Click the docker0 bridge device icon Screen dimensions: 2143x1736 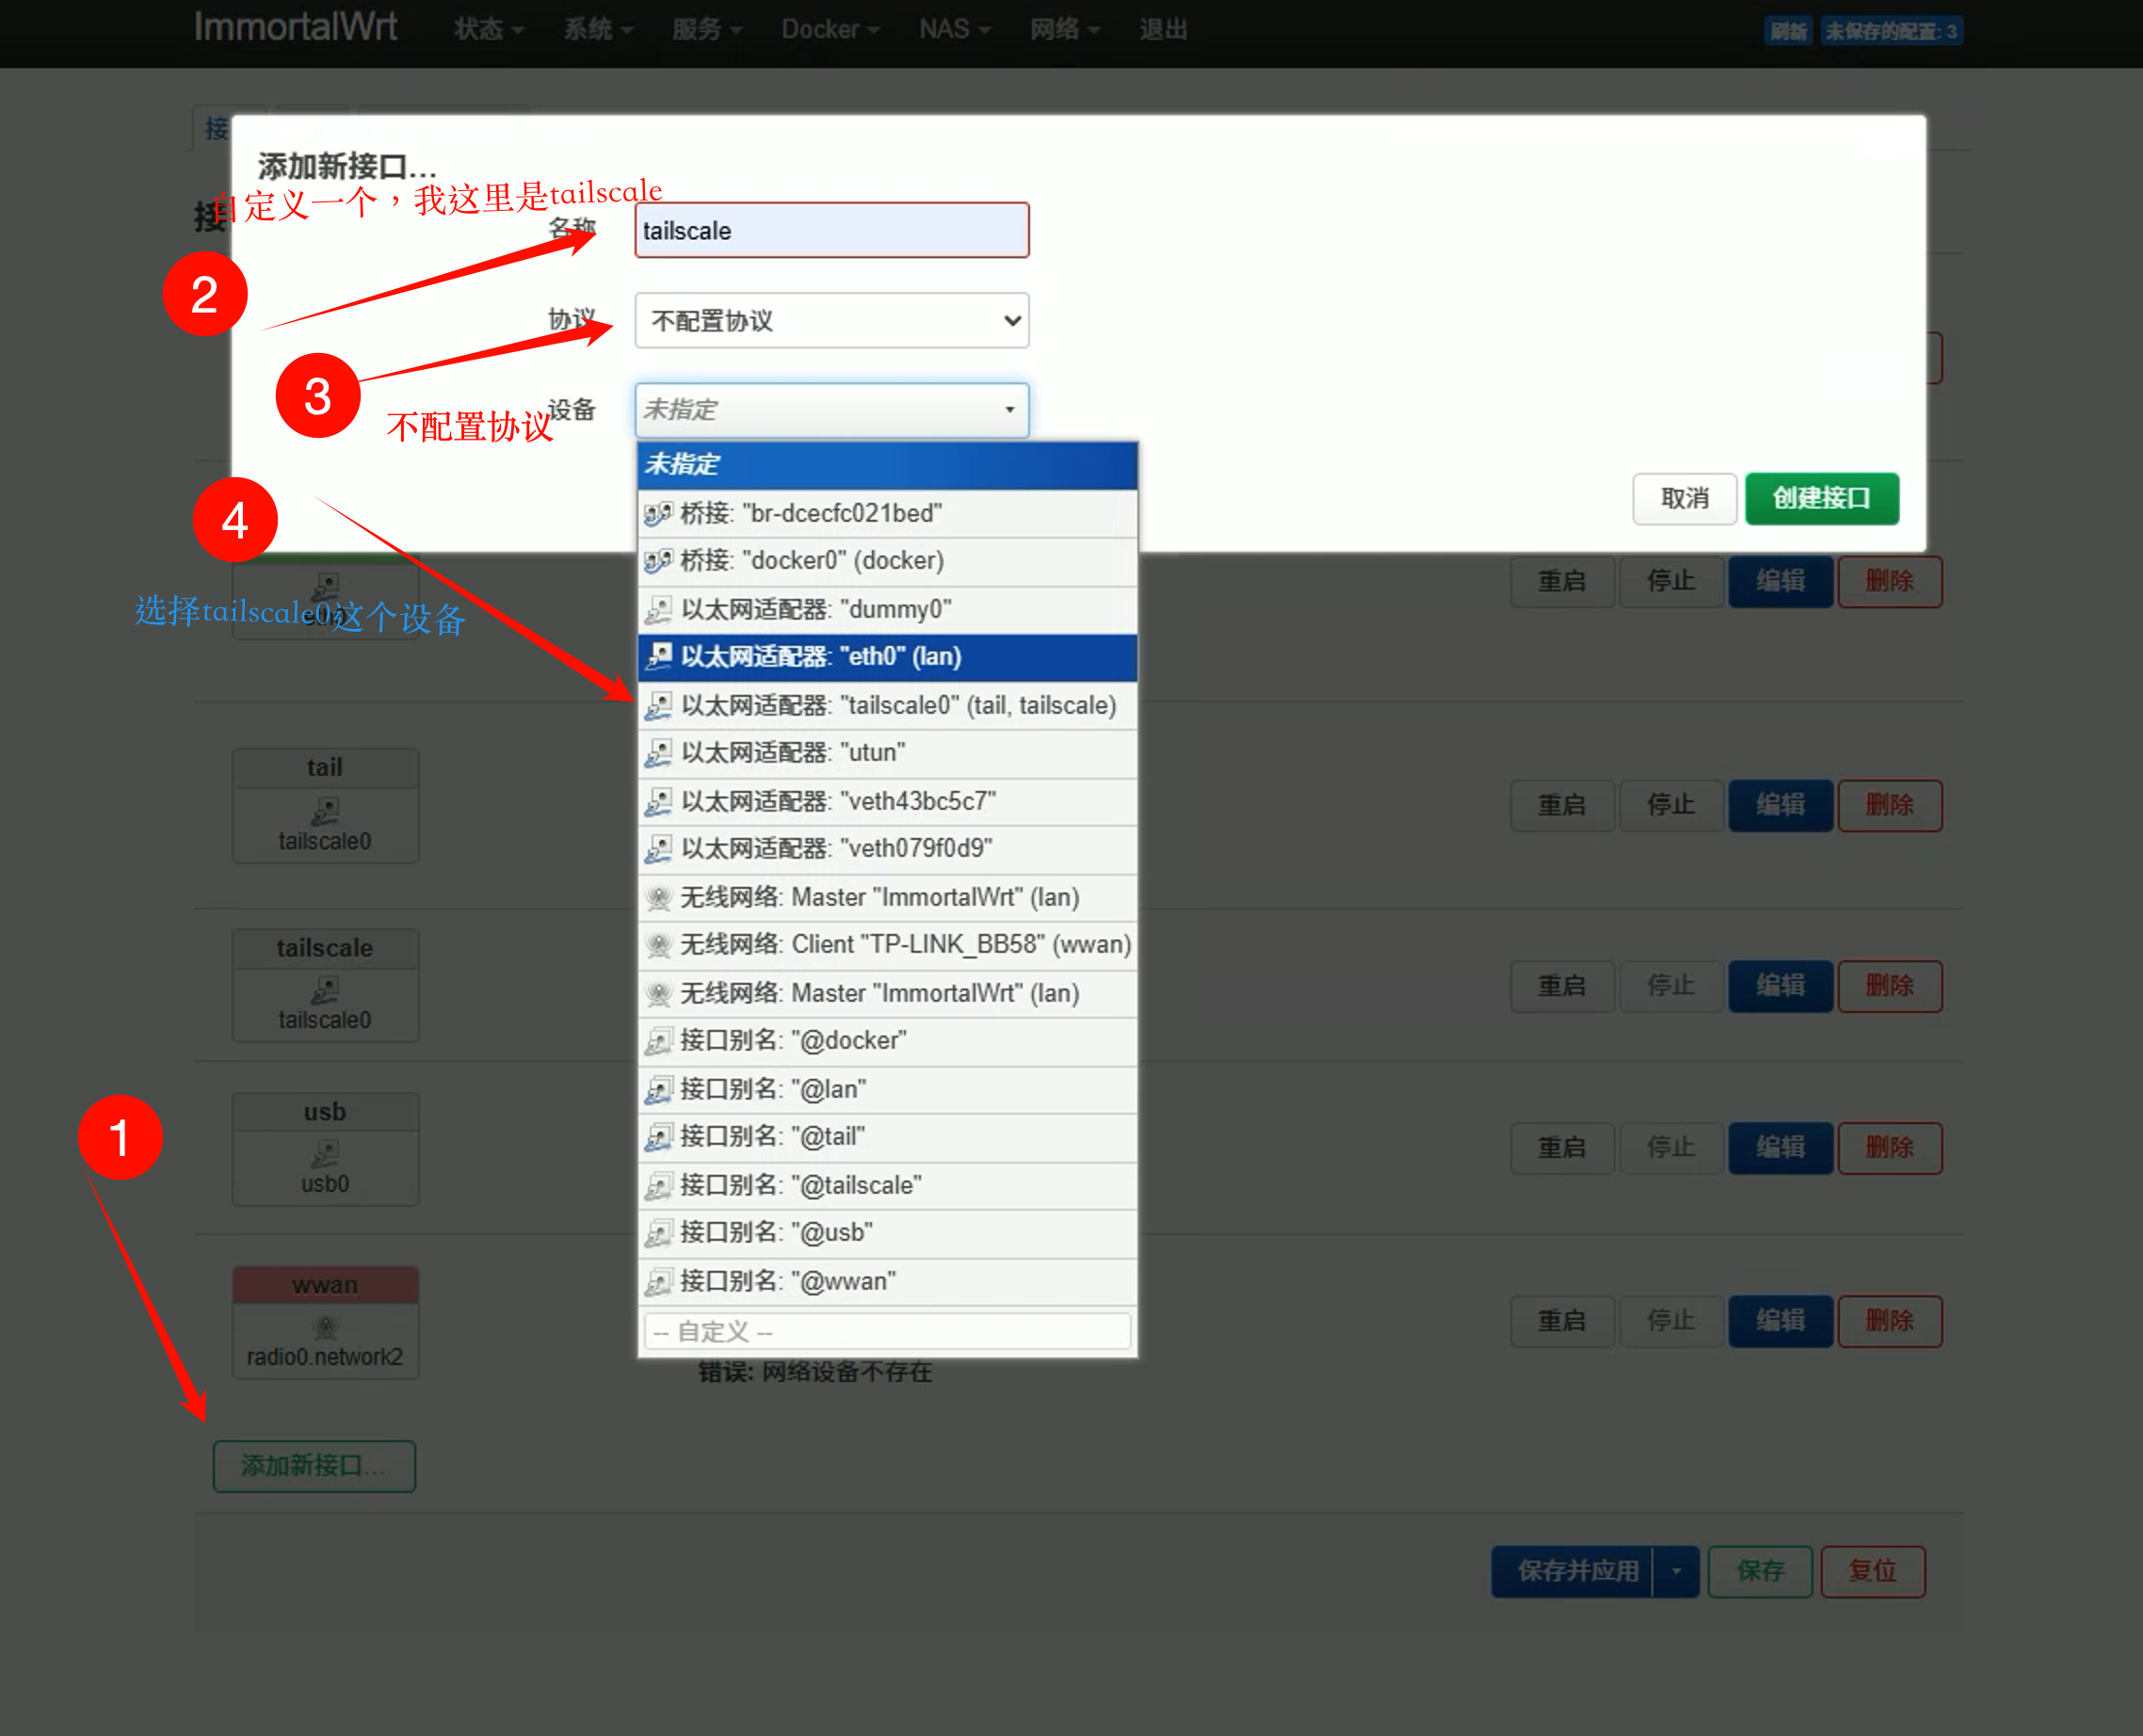point(657,561)
